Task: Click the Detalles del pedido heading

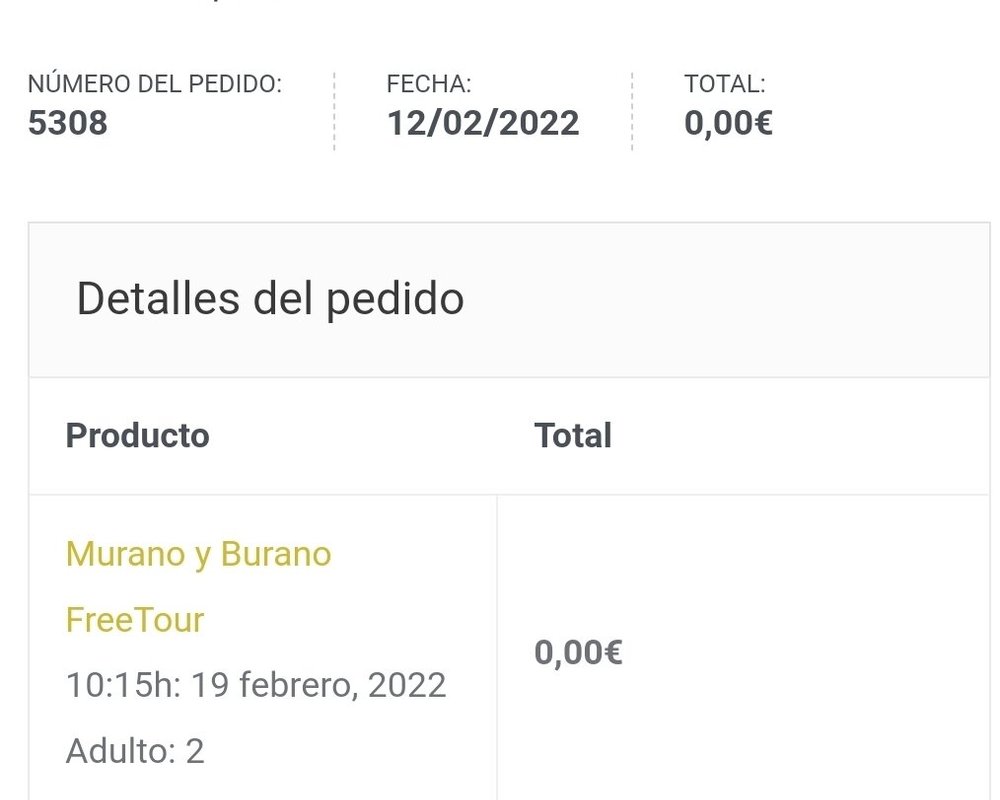Action: 270,299
